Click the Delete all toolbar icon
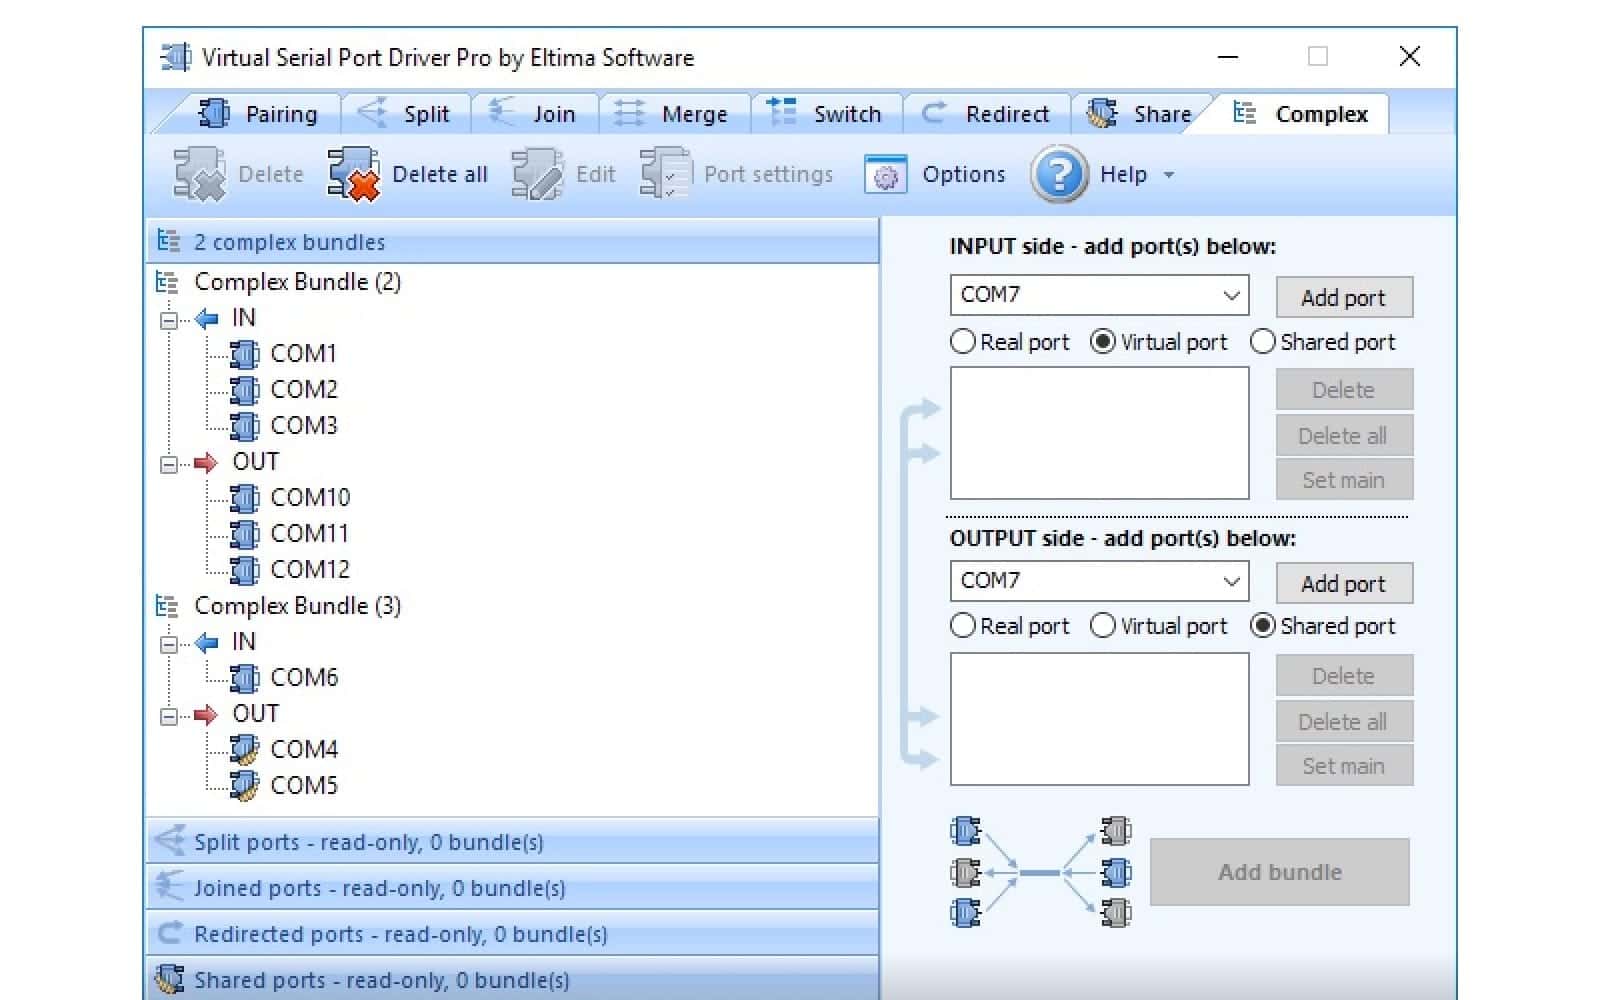Screen dimensions: 1600x1000 click(x=354, y=174)
